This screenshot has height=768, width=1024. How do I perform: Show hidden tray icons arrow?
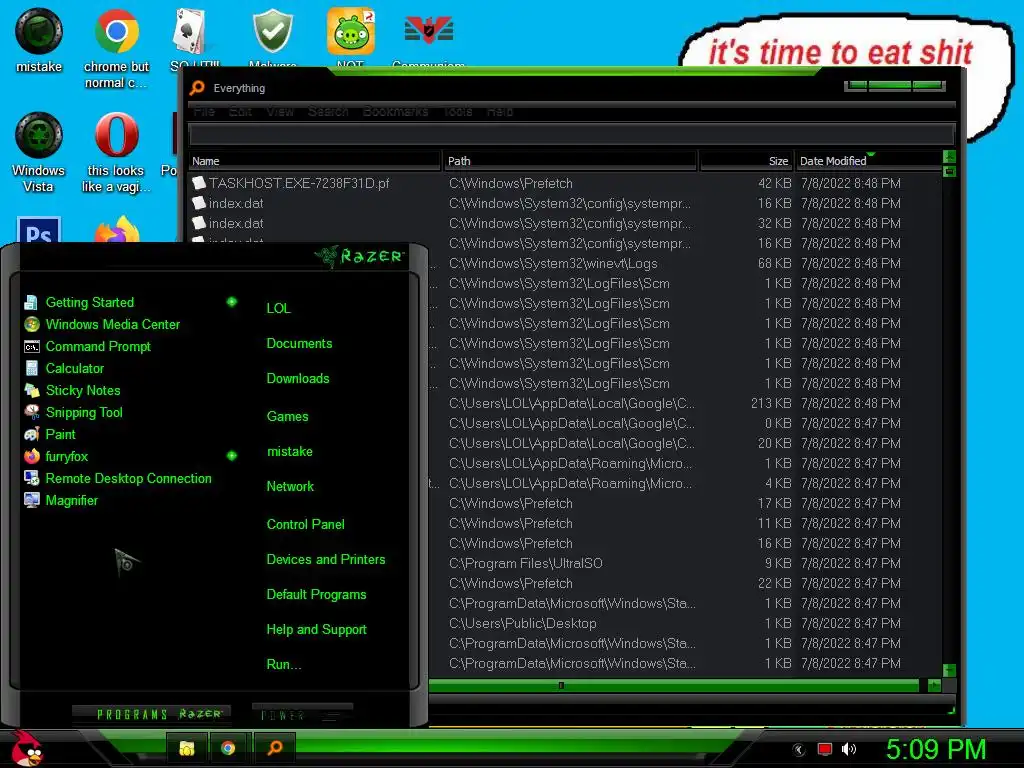799,750
